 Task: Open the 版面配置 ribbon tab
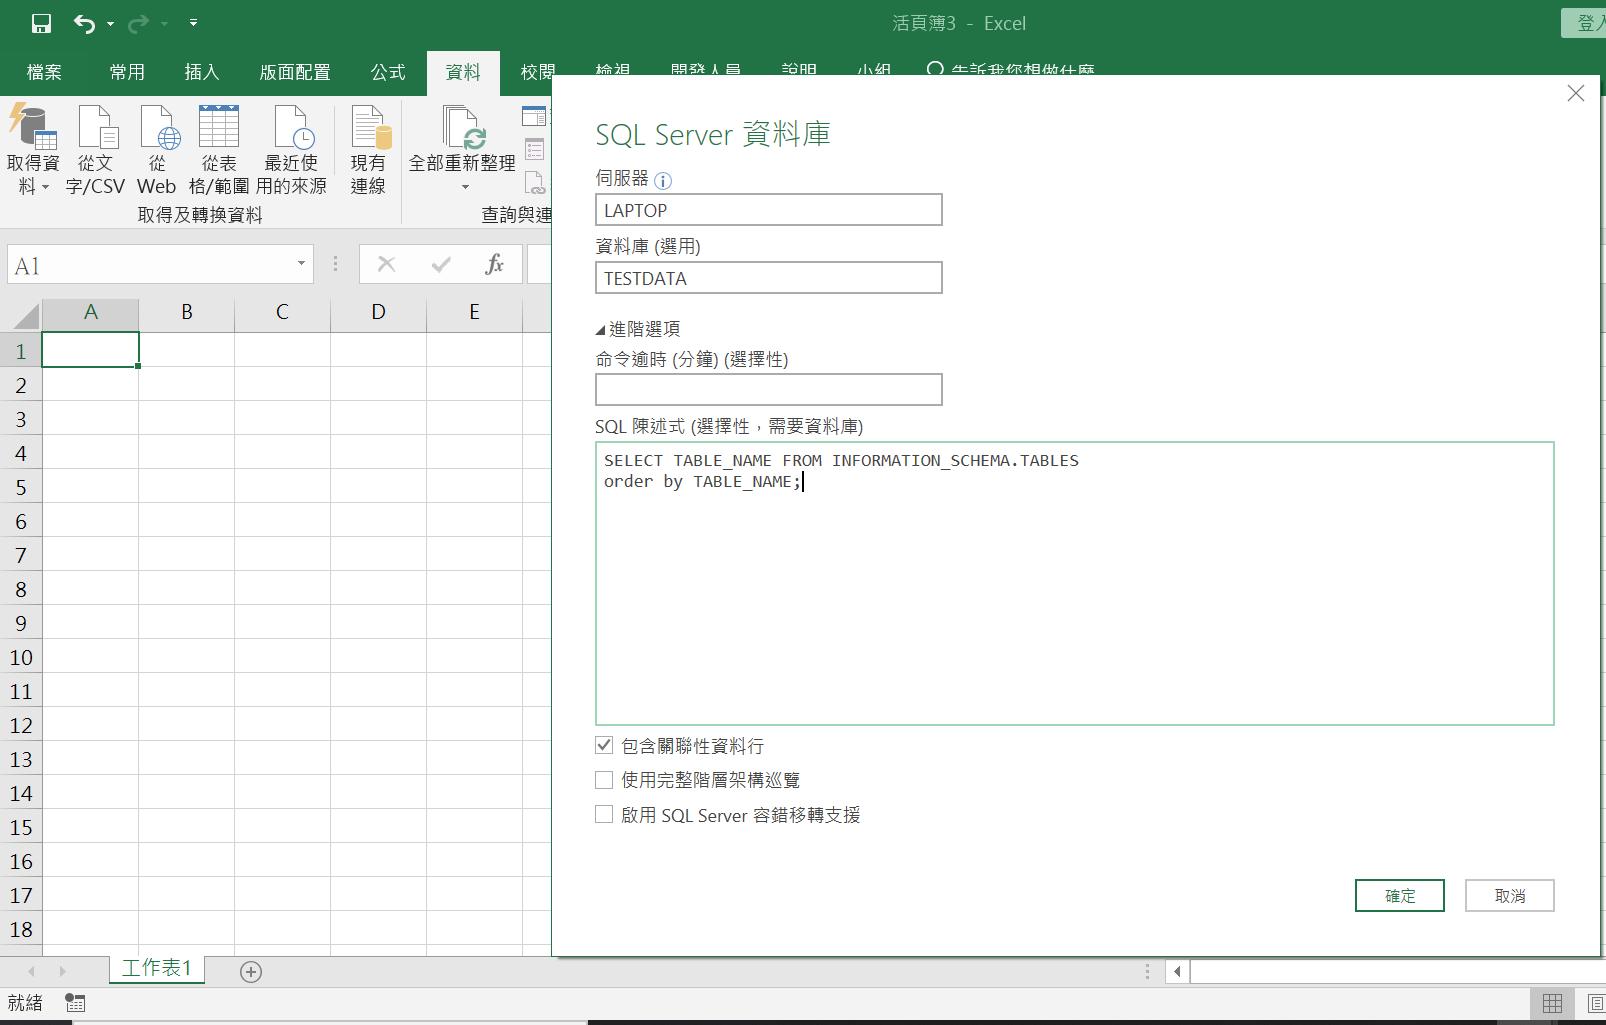tap(295, 72)
